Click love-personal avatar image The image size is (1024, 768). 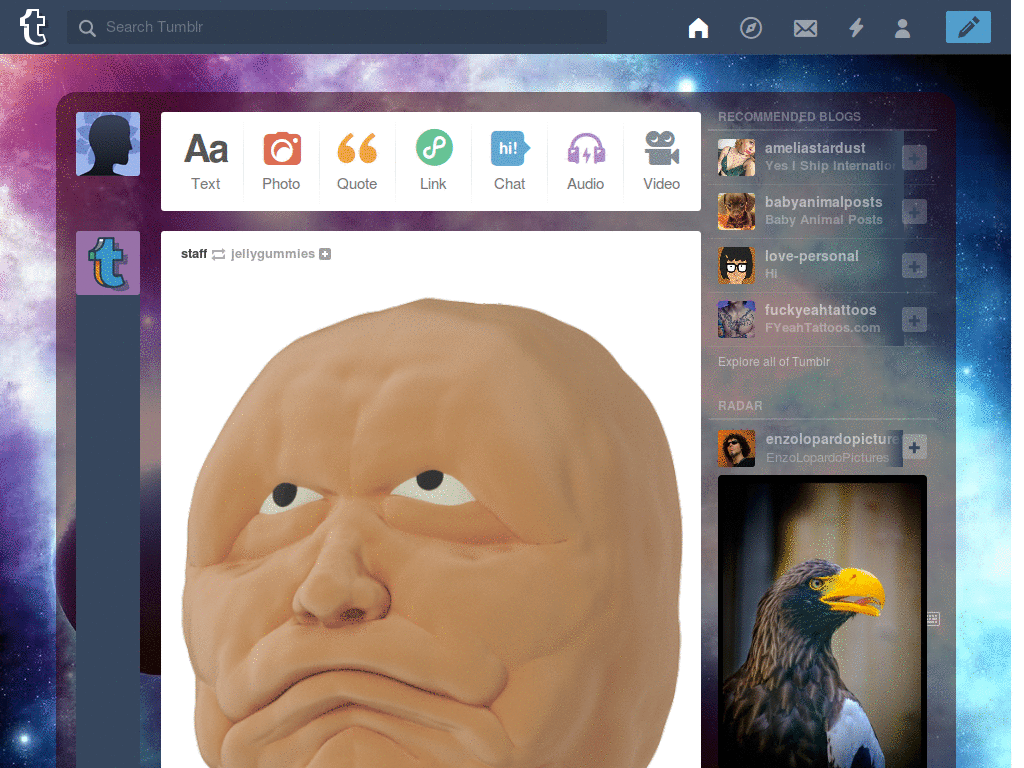736,266
